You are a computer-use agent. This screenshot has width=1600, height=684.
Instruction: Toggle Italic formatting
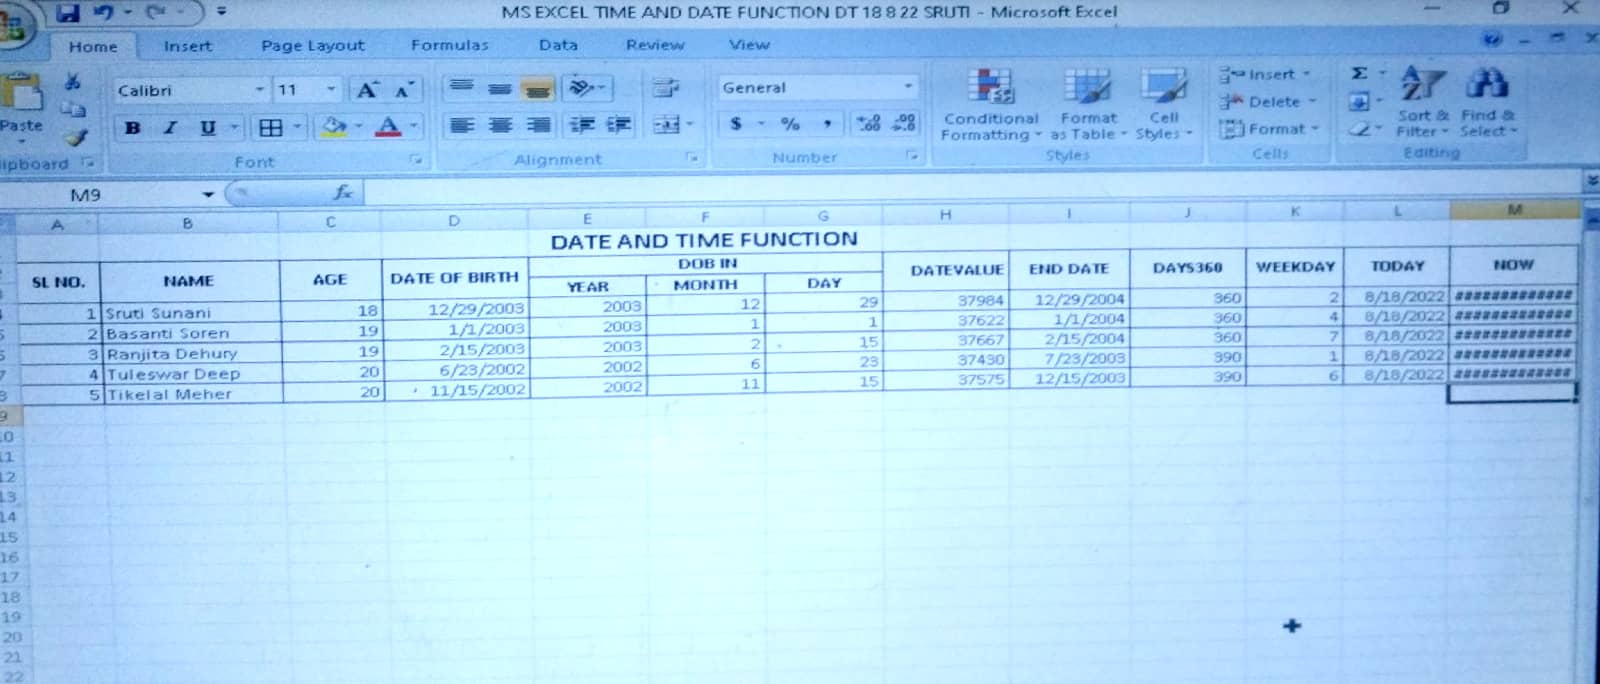[x=170, y=127]
